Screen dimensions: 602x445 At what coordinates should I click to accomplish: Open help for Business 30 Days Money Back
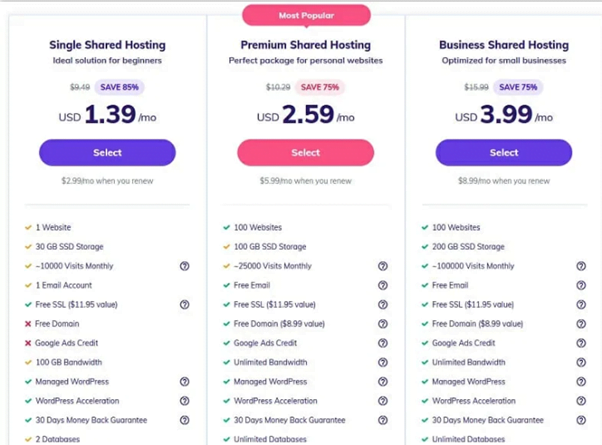581,420
